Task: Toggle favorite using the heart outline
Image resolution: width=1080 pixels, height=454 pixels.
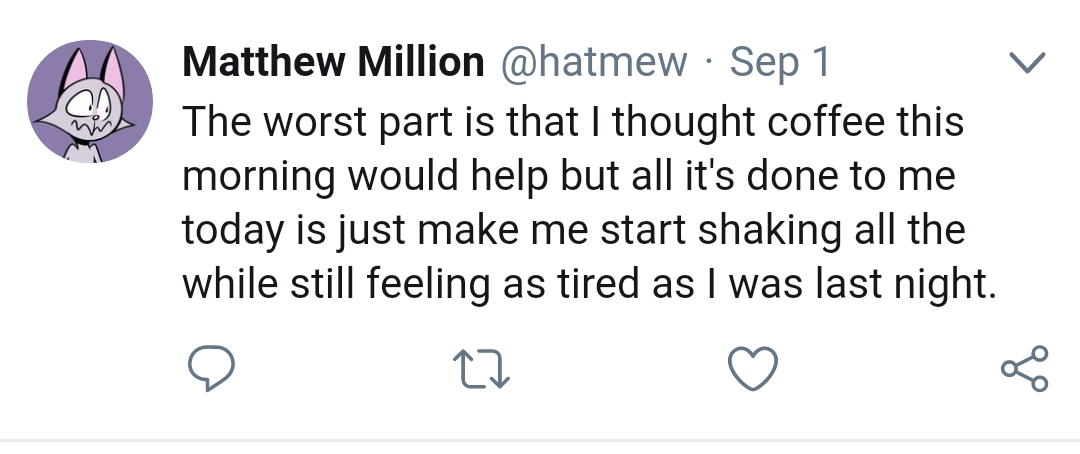Action: 753,371
